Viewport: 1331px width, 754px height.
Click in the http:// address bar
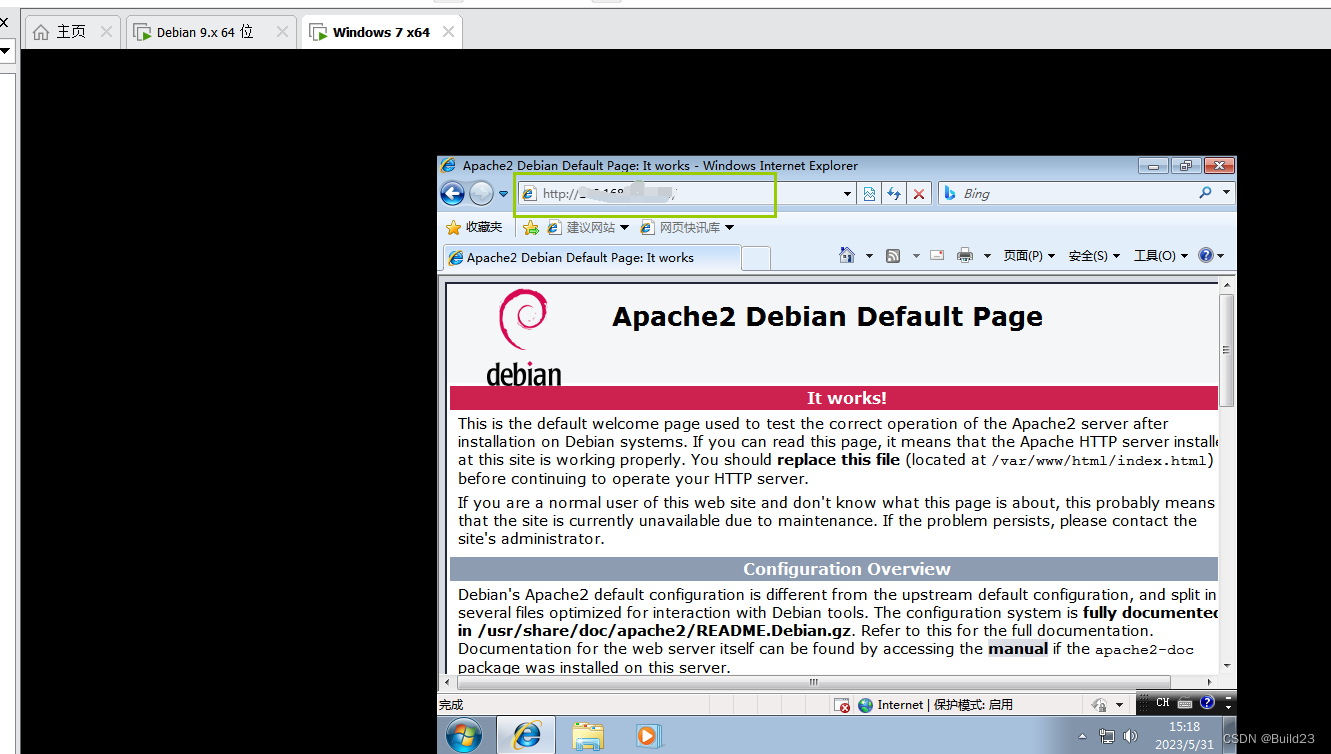pyautogui.click(x=680, y=194)
